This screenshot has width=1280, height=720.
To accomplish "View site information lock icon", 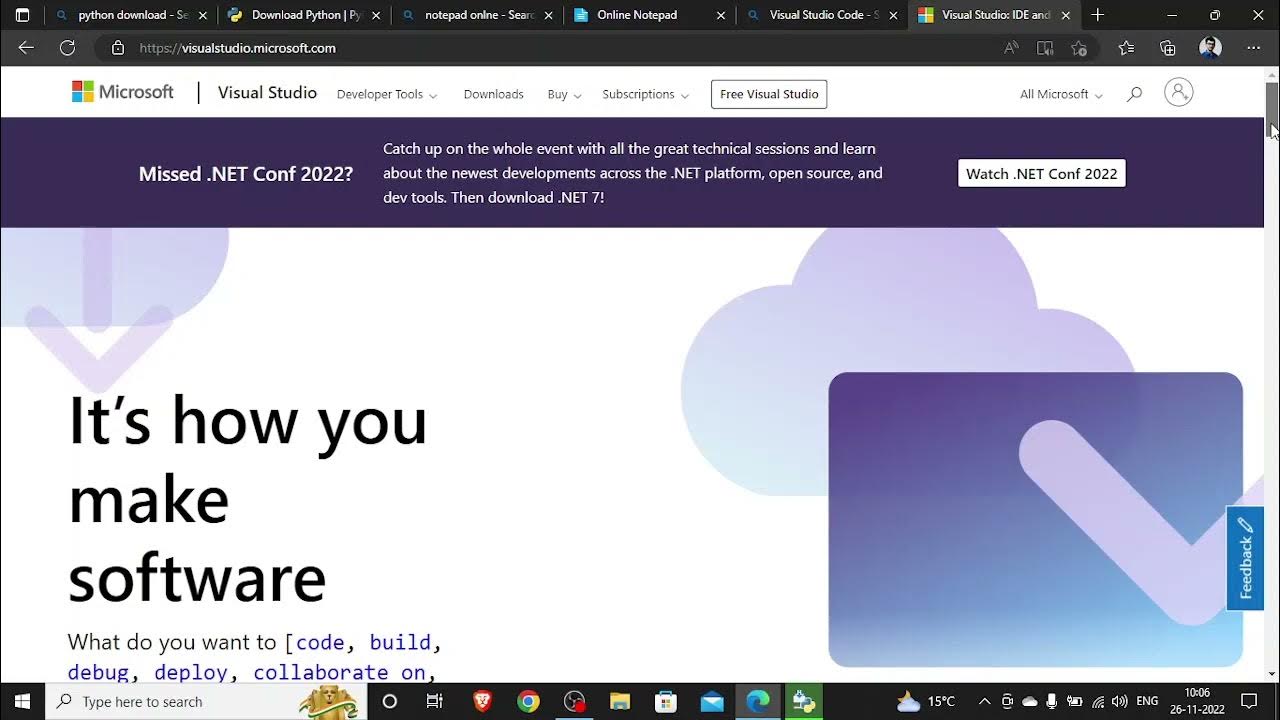I will point(118,48).
